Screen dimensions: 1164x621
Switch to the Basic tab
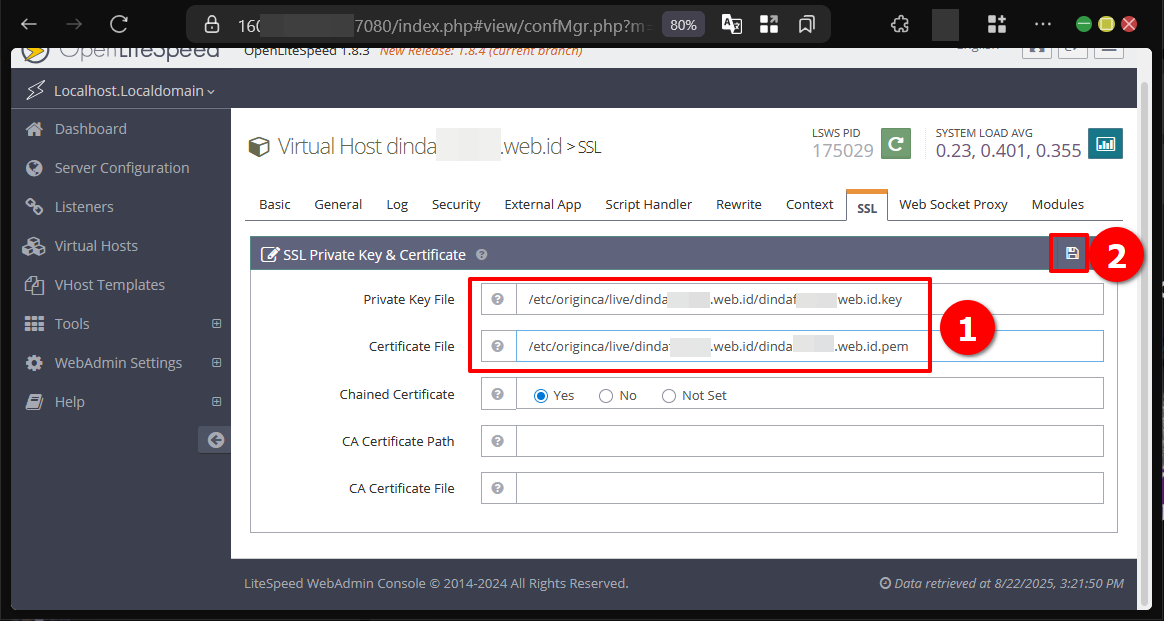(x=275, y=204)
